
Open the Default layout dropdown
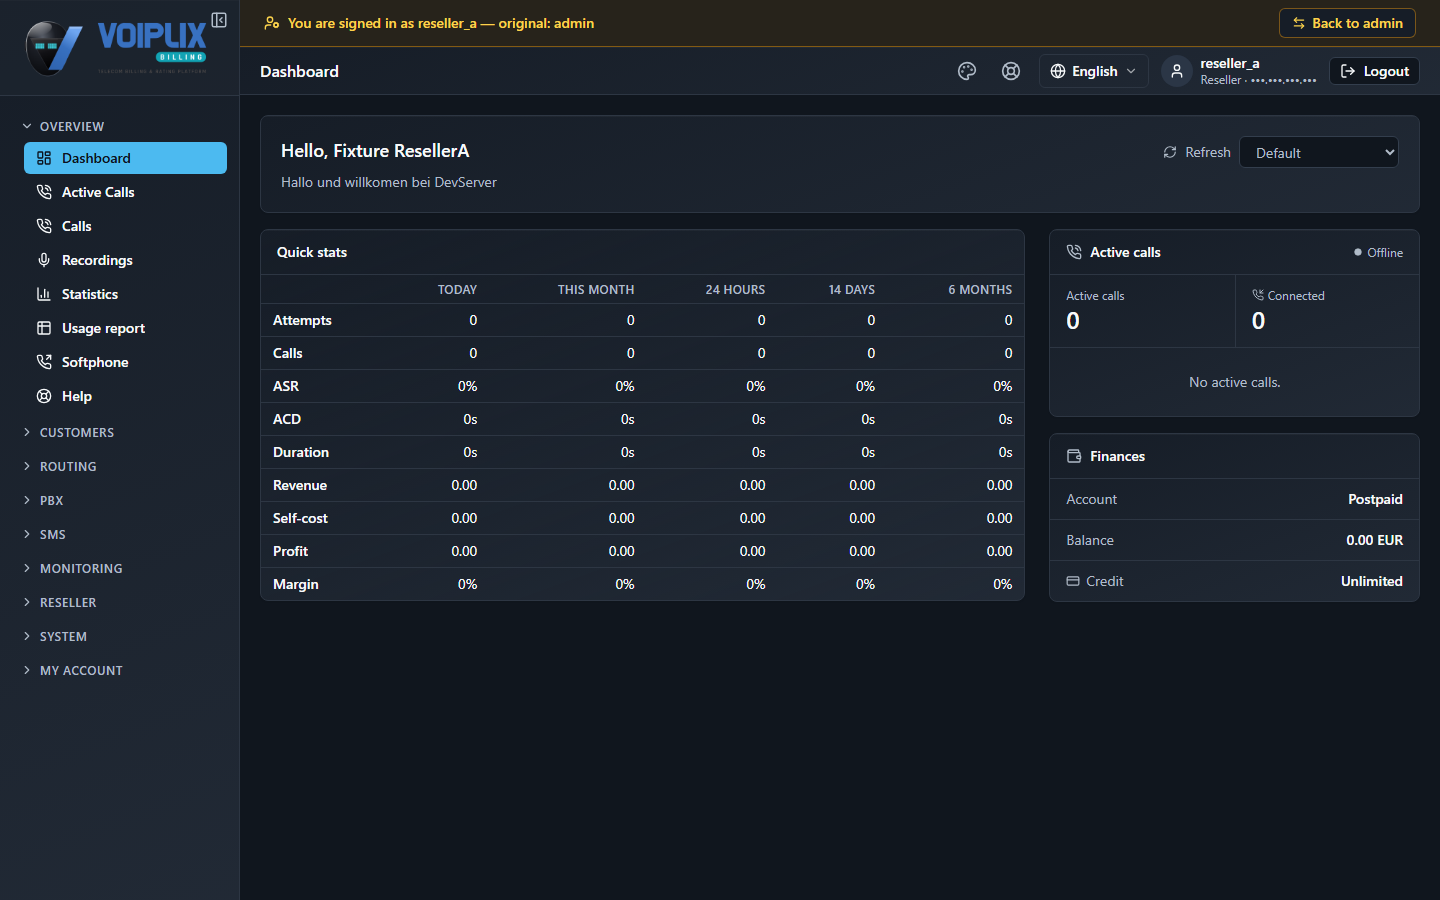(x=1319, y=152)
